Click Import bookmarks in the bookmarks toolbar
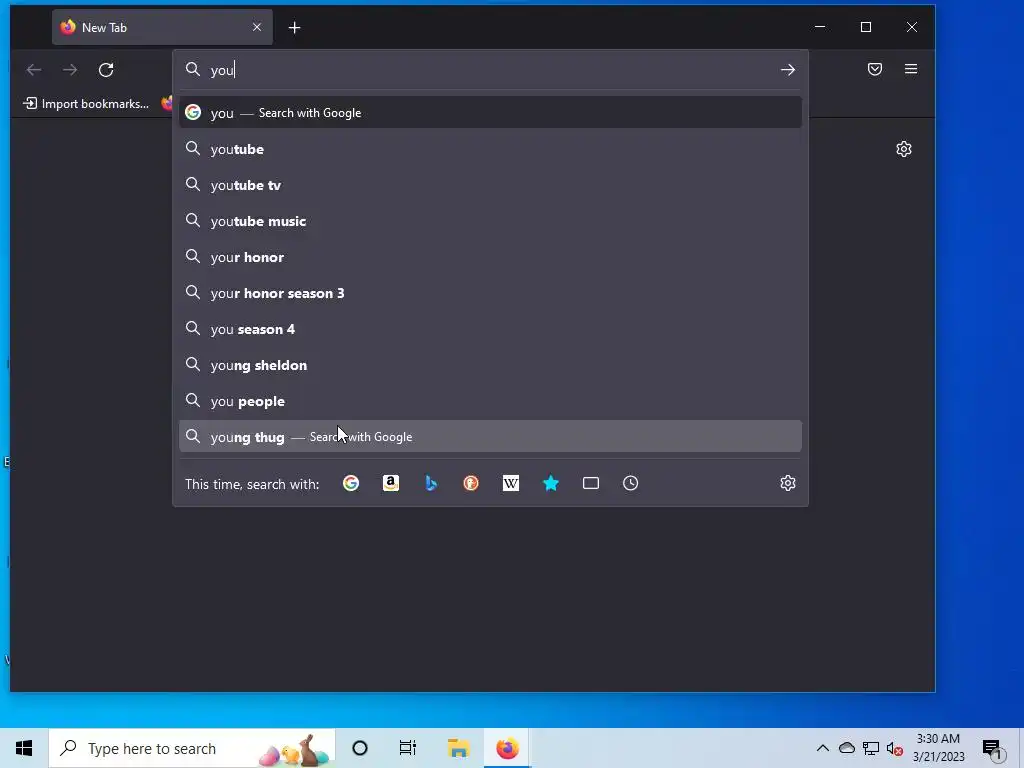 [x=86, y=103]
